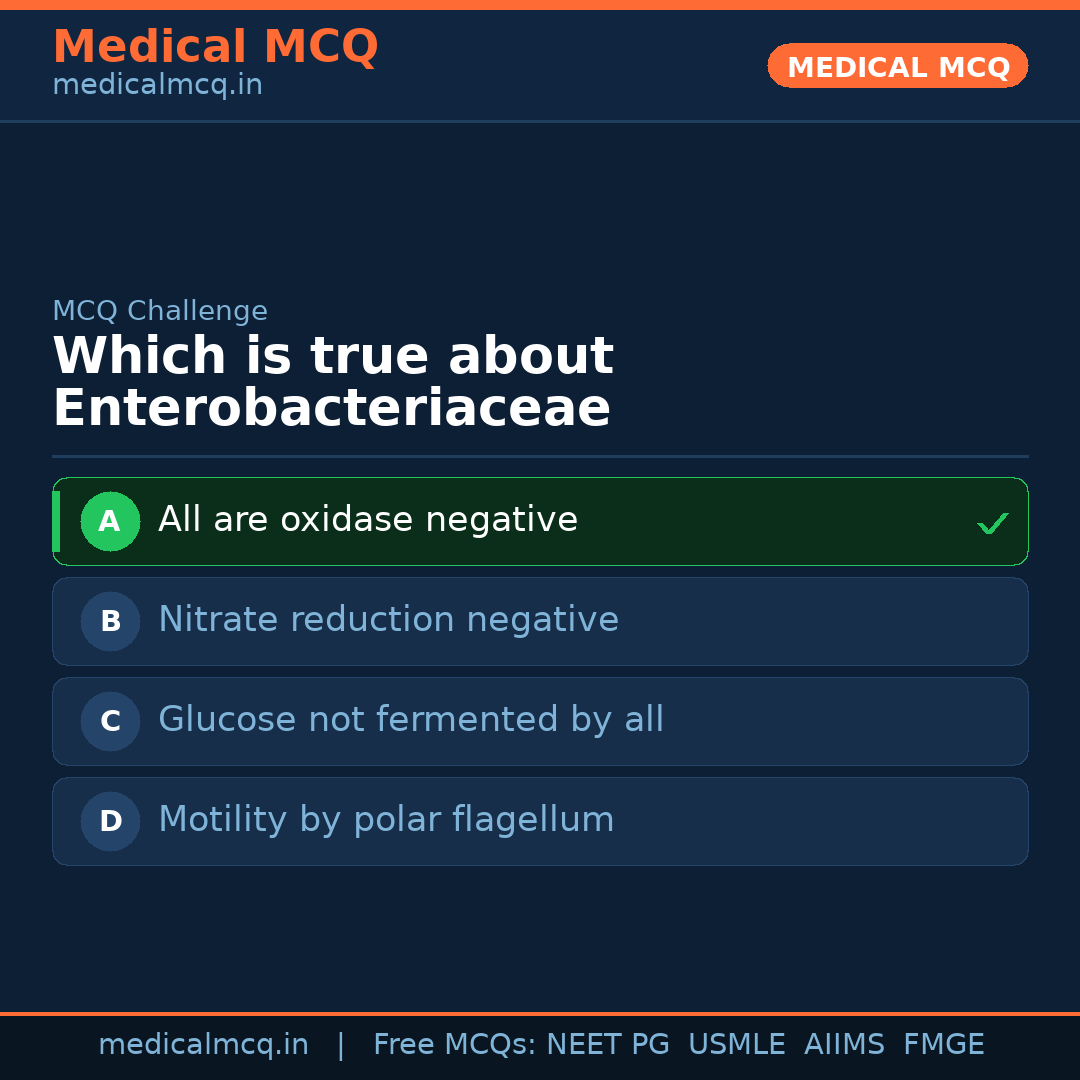Pick 'Glucose not fermented by all' answer
The height and width of the screenshot is (1080, 1080).
(x=410, y=720)
